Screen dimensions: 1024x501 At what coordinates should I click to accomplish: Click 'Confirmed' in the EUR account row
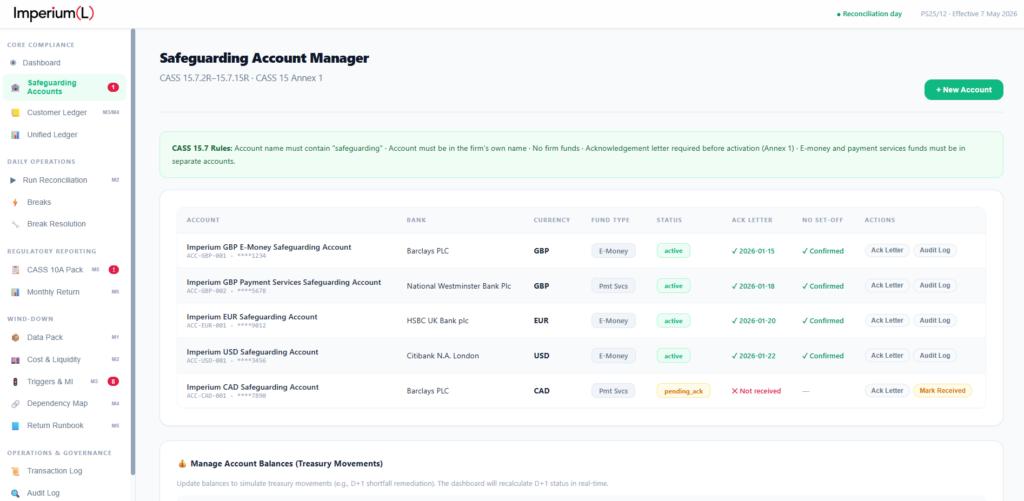(x=823, y=321)
